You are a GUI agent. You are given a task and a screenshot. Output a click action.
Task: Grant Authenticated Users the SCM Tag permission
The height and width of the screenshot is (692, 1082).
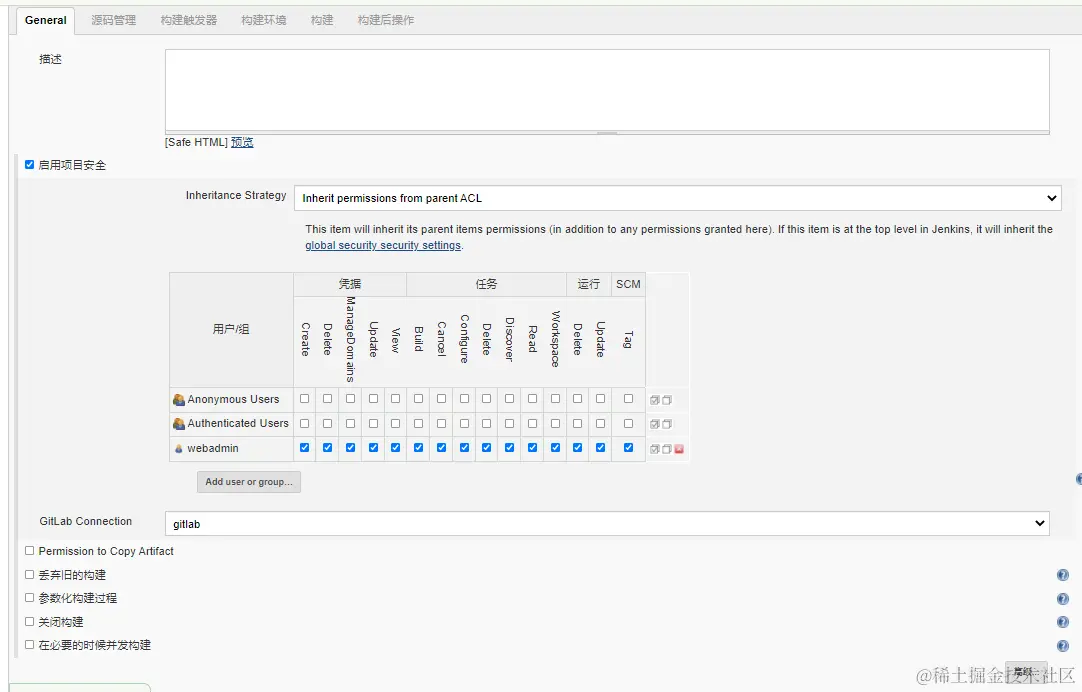tap(629, 423)
